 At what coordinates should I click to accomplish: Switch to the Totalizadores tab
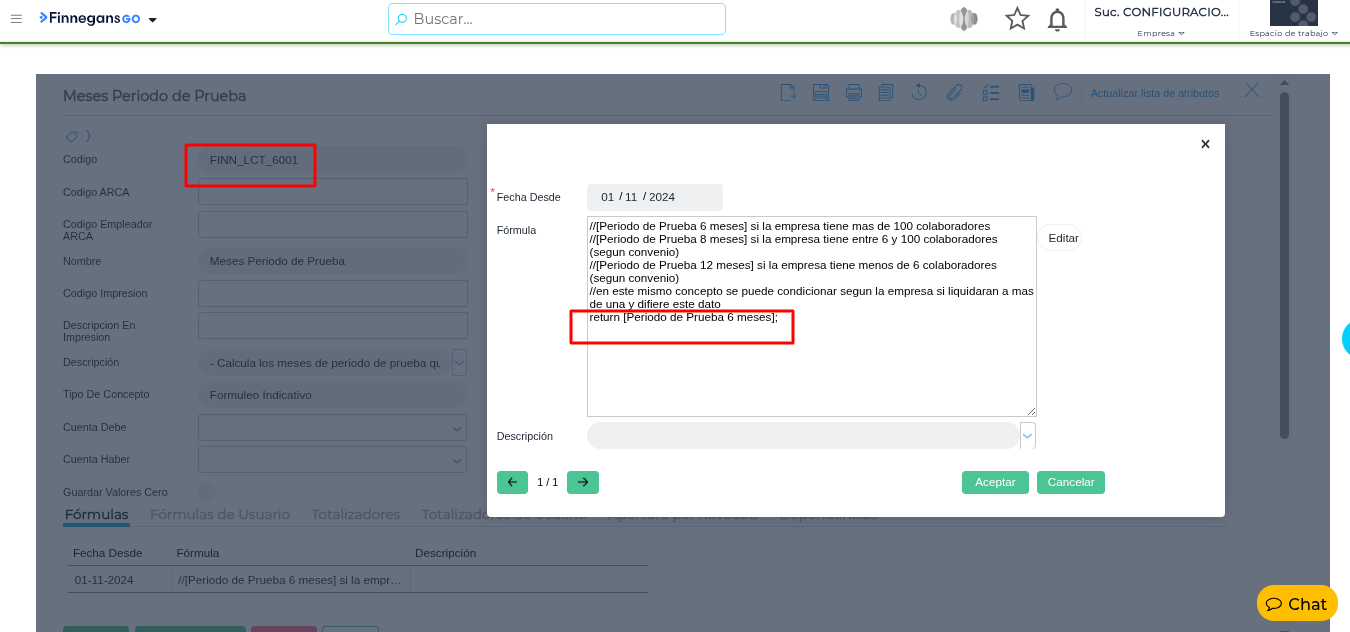tap(355, 515)
